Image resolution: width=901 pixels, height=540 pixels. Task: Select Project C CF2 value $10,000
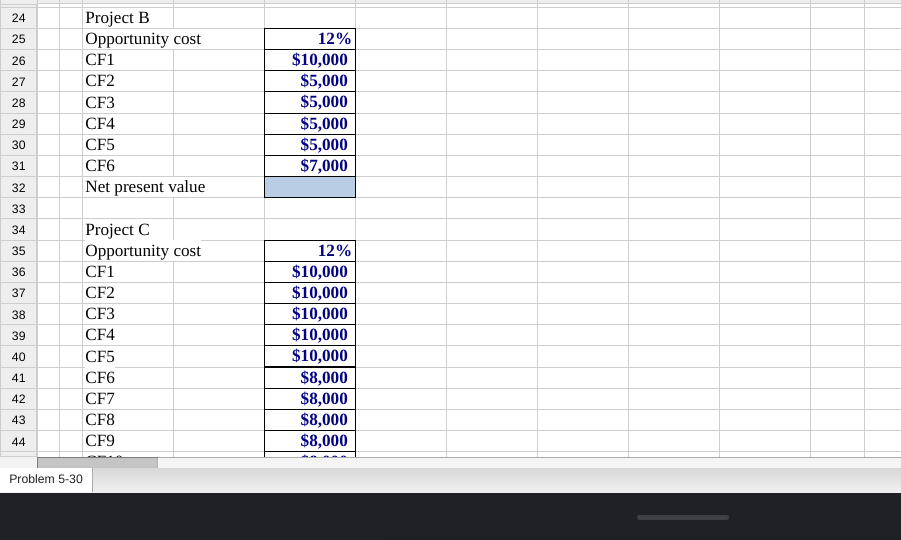pos(310,293)
